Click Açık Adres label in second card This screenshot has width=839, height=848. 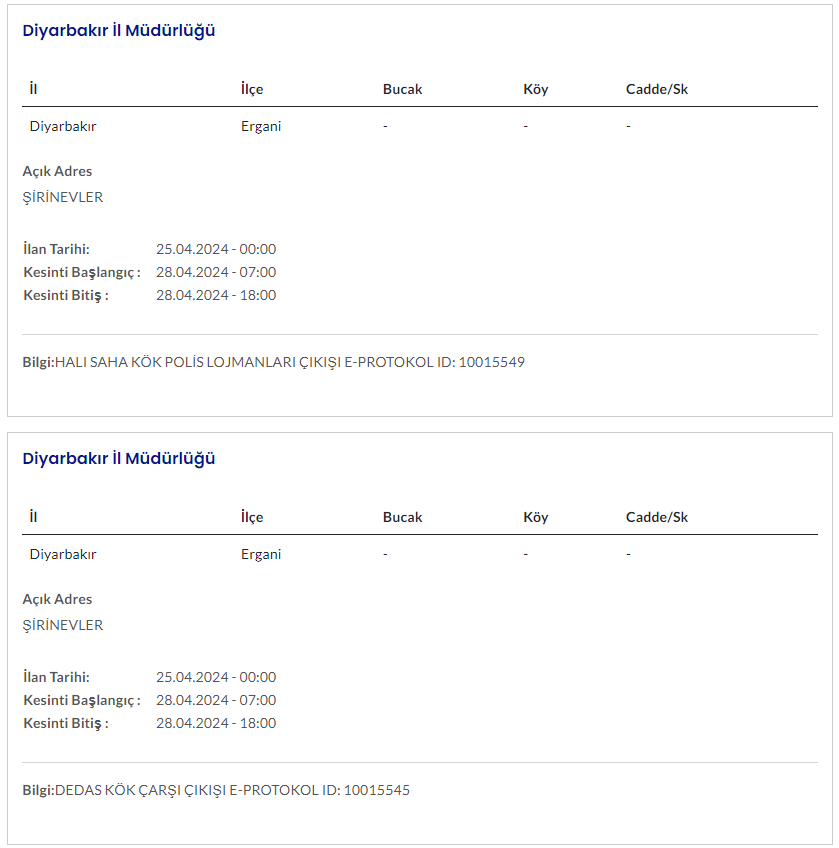57,599
